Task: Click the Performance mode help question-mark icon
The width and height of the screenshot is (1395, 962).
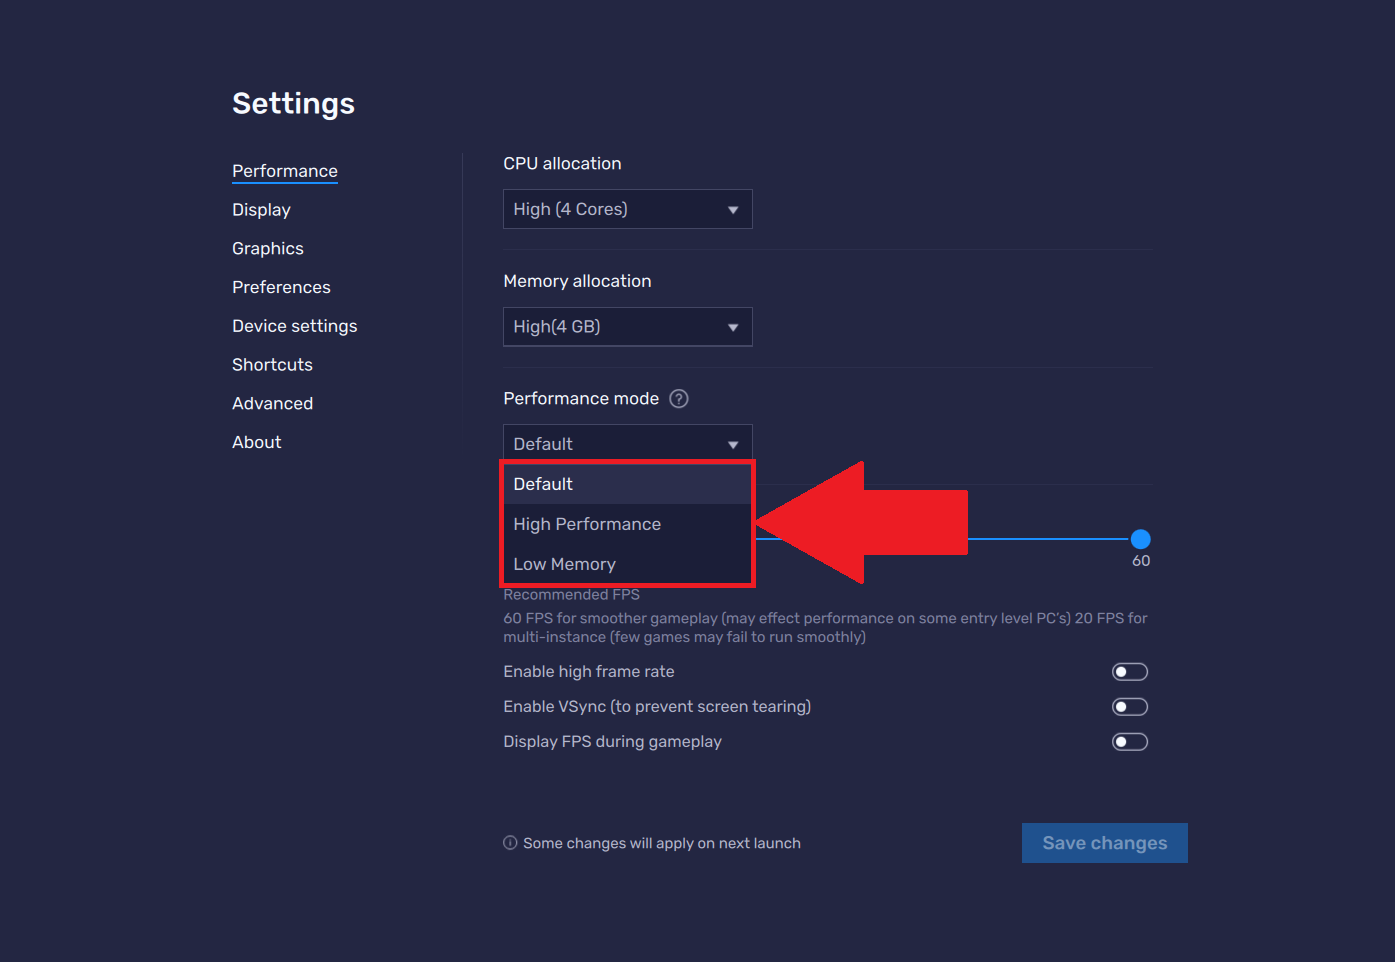Action: (679, 399)
